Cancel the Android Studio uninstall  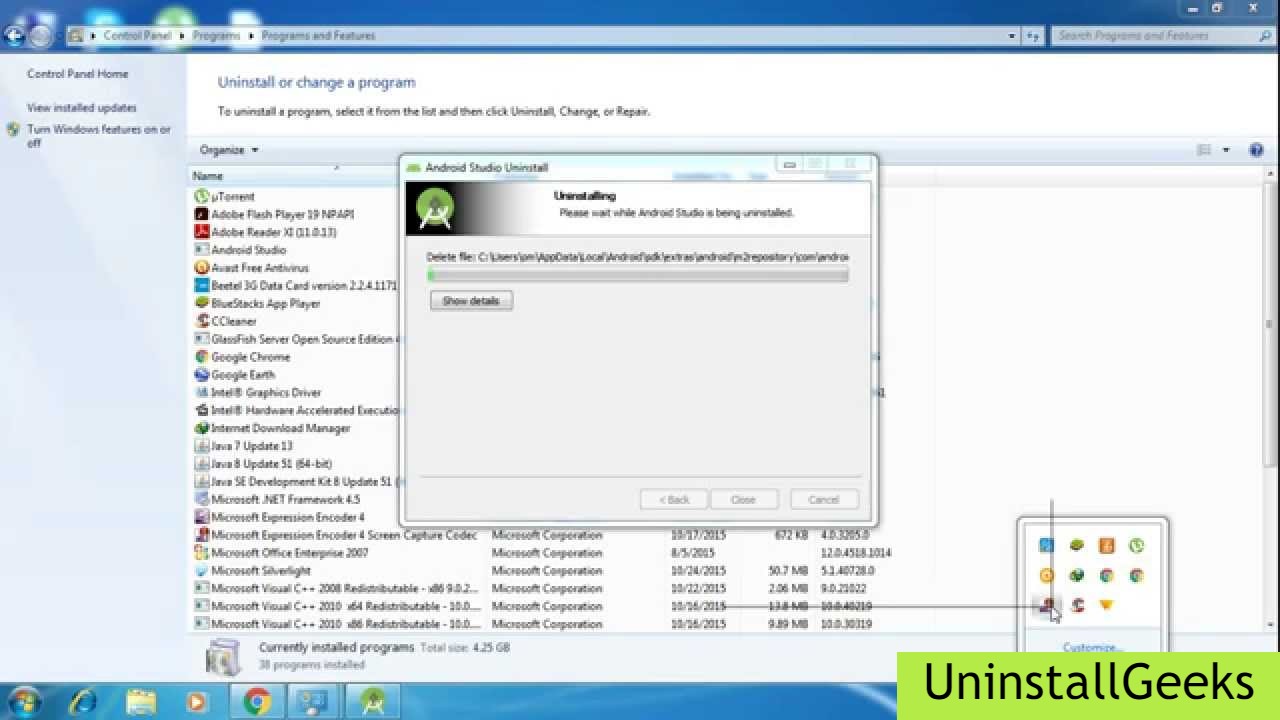pos(823,500)
